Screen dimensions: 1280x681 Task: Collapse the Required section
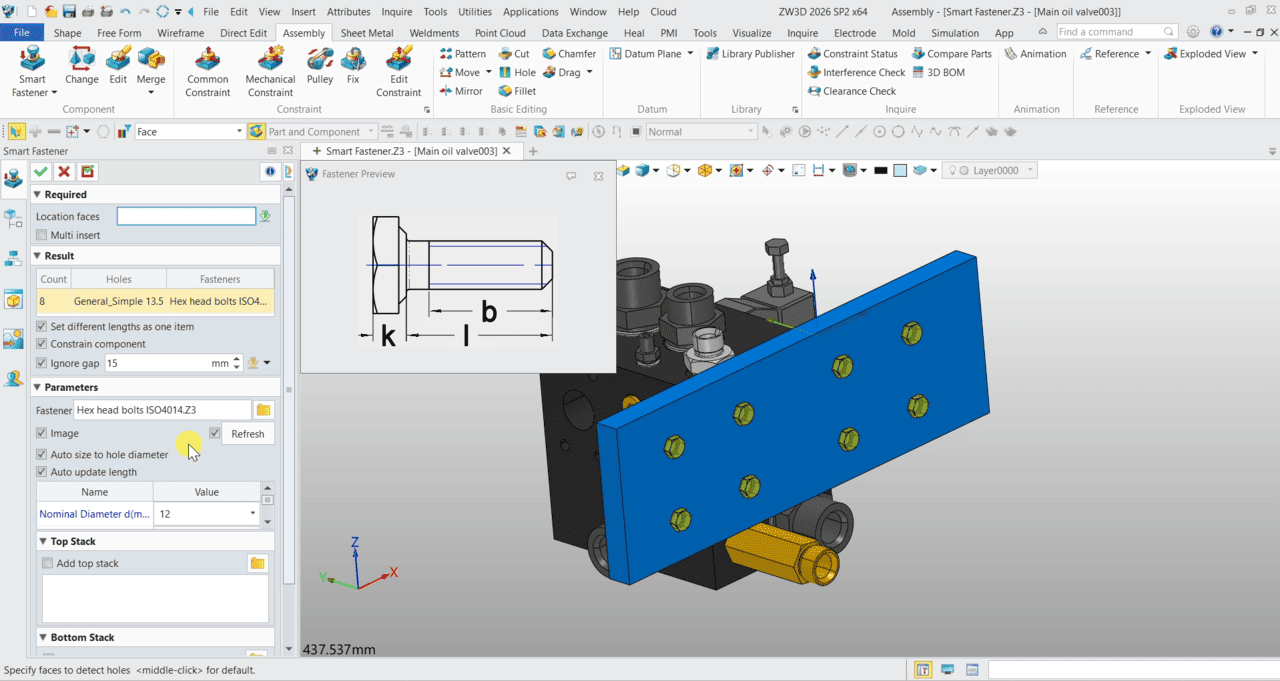(38, 195)
